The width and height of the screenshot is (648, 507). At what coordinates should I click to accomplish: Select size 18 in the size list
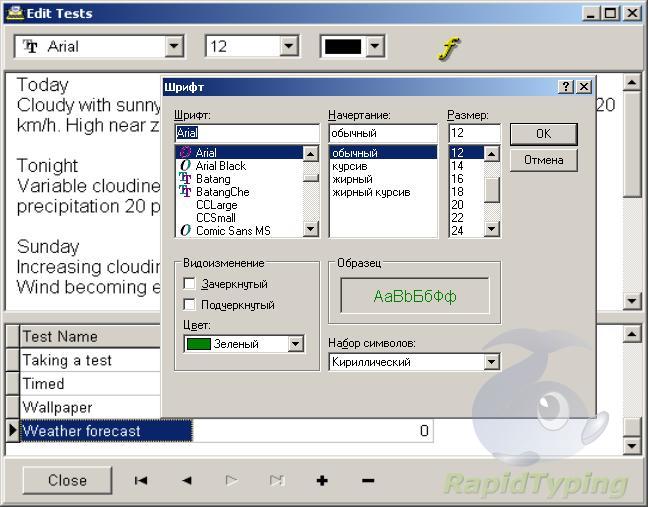coord(466,192)
